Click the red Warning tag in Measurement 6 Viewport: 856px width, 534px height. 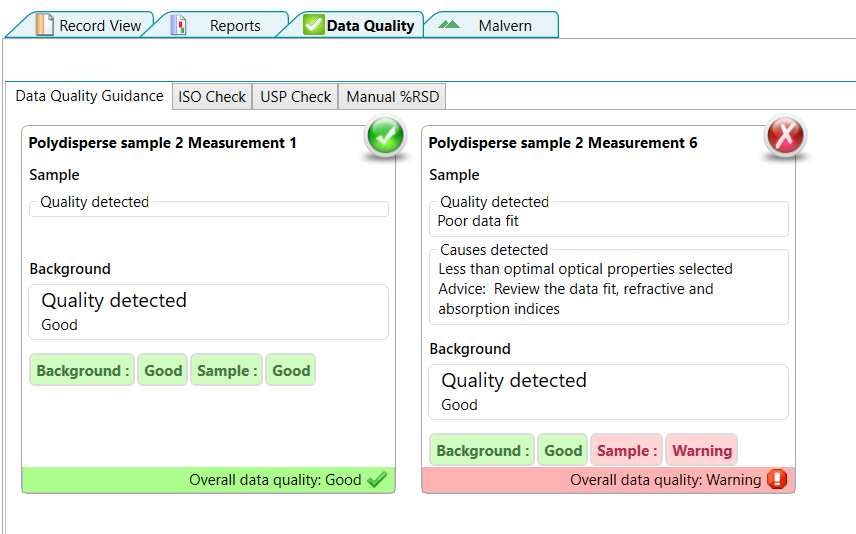pyautogui.click(x=702, y=450)
